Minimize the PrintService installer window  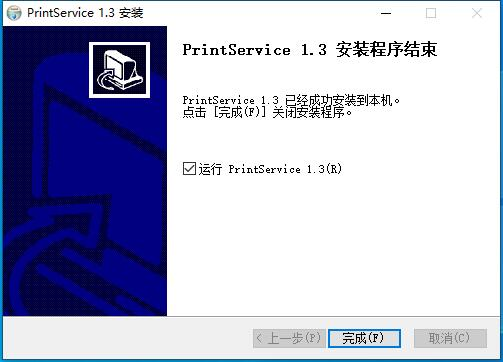click(386, 13)
